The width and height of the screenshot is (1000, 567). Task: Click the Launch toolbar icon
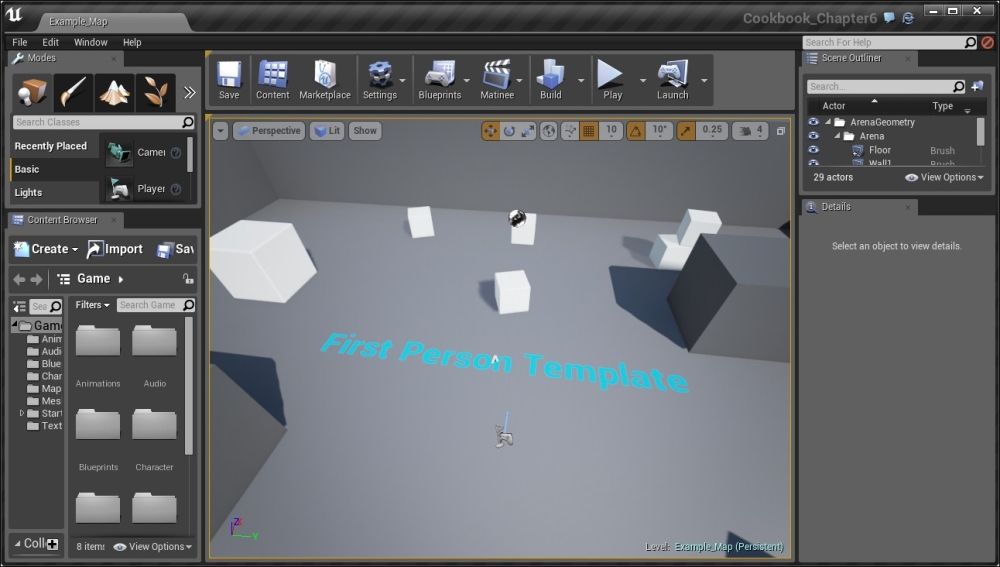672,80
